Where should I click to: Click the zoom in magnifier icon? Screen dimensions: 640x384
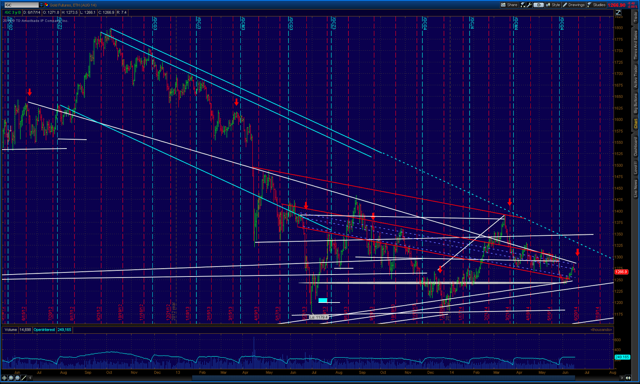pyautogui.click(x=11, y=378)
